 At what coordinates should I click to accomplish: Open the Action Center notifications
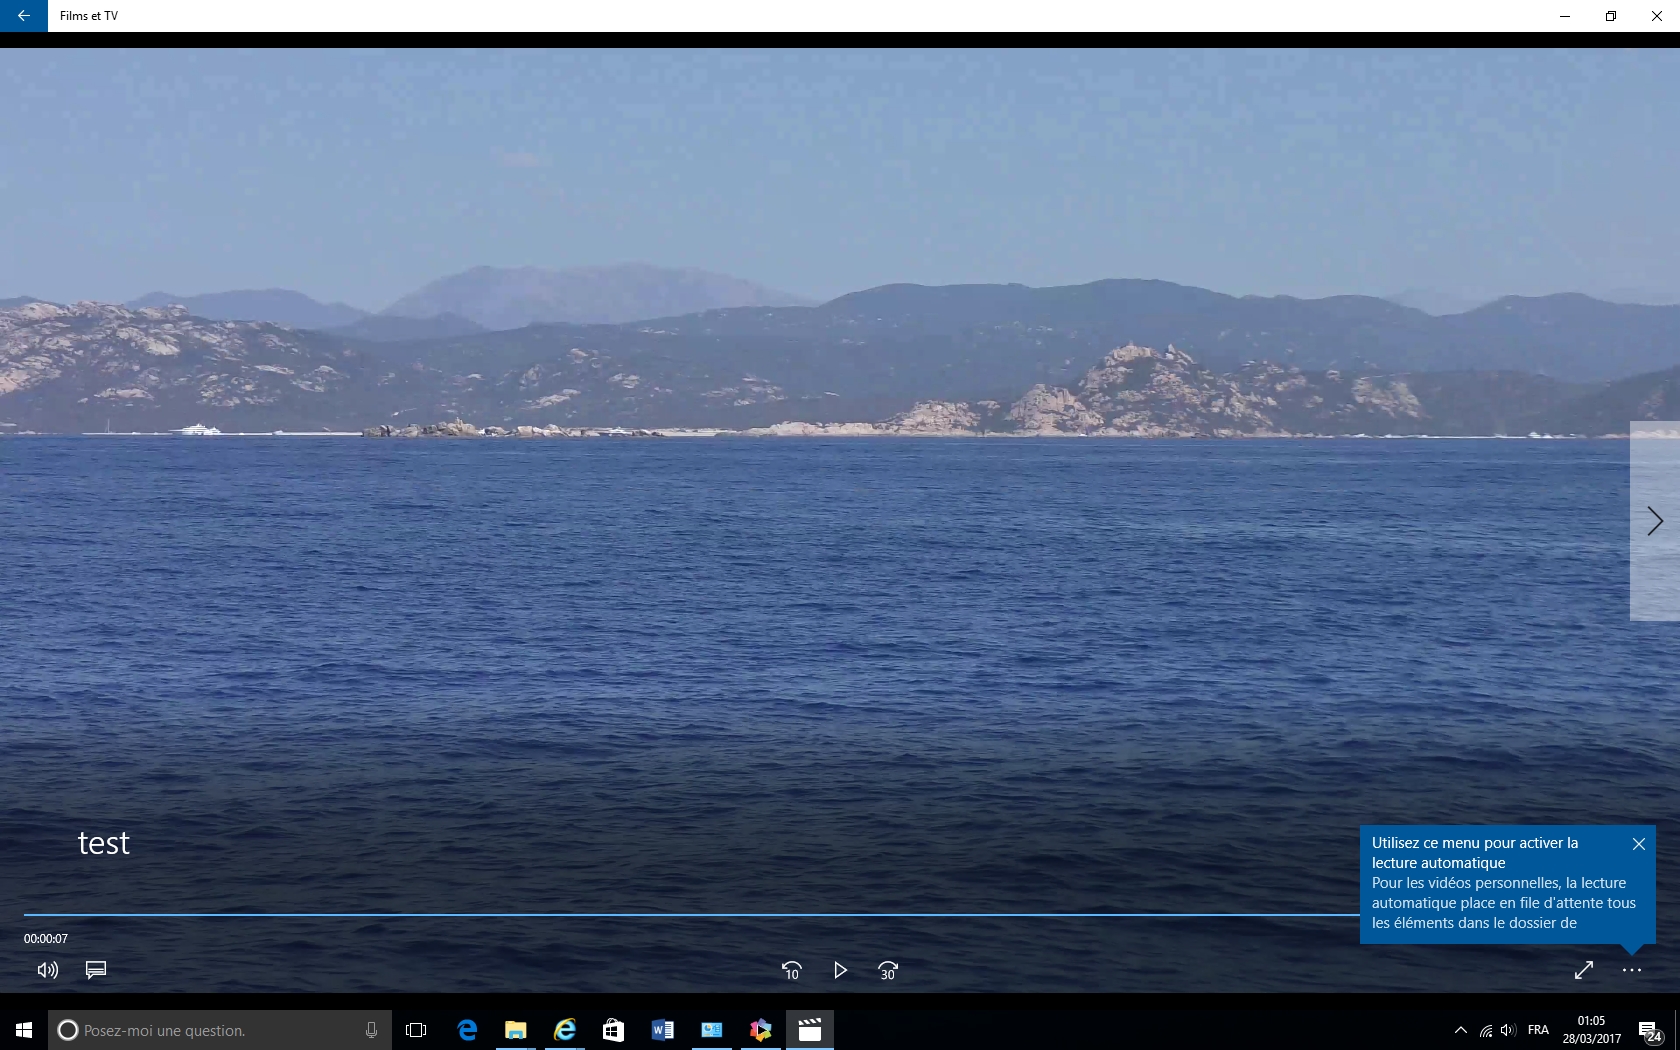coord(1651,1030)
